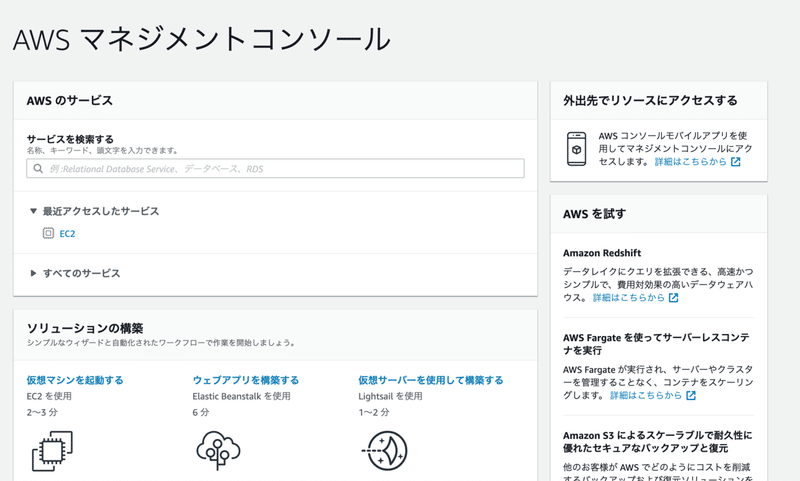Open ウェブアプリを構築する link
The width and height of the screenshot is (800, 481).
point(246,380)
